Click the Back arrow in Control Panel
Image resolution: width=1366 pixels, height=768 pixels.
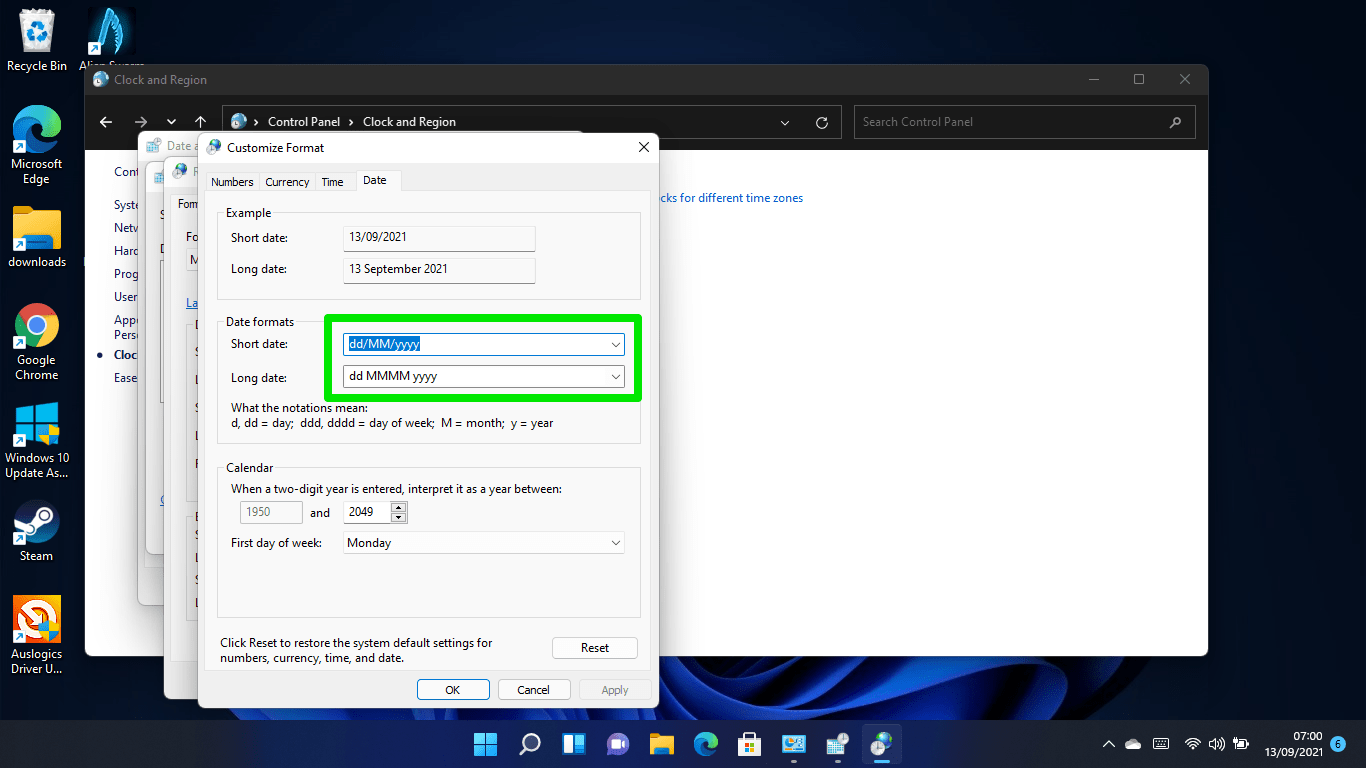[106, 122]
